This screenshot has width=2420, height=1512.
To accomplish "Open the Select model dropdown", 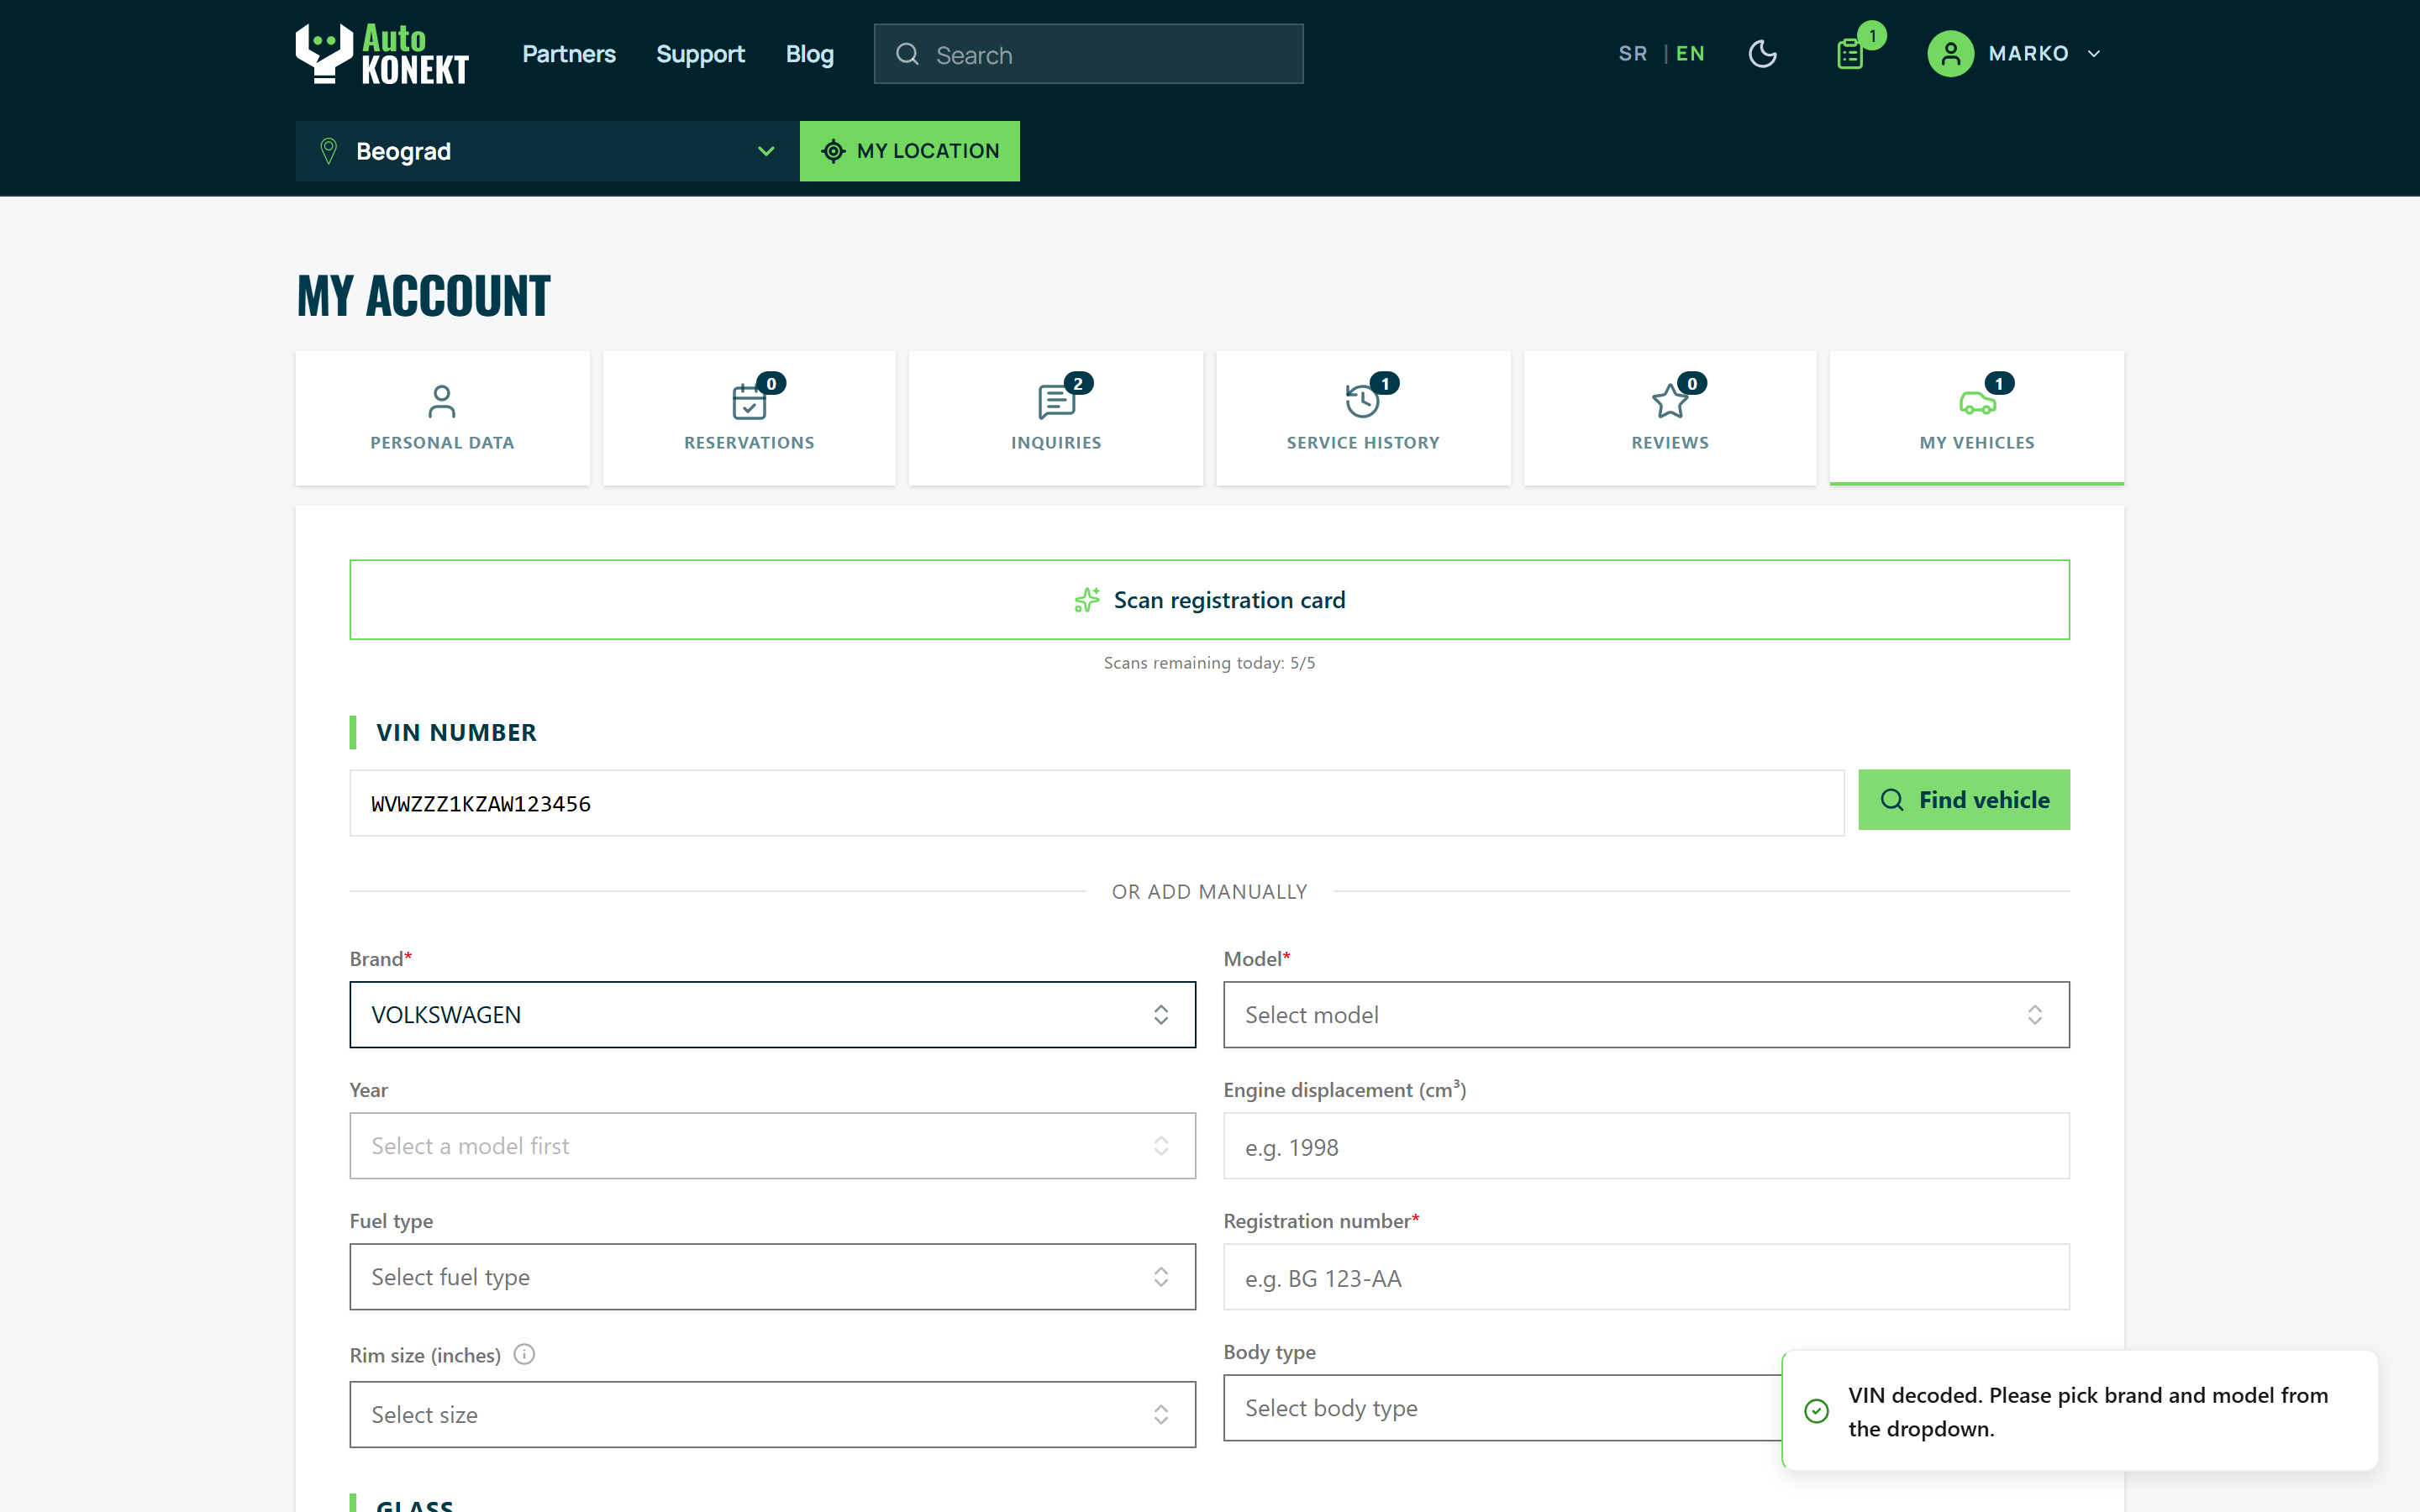I will coord(1646,1015).
